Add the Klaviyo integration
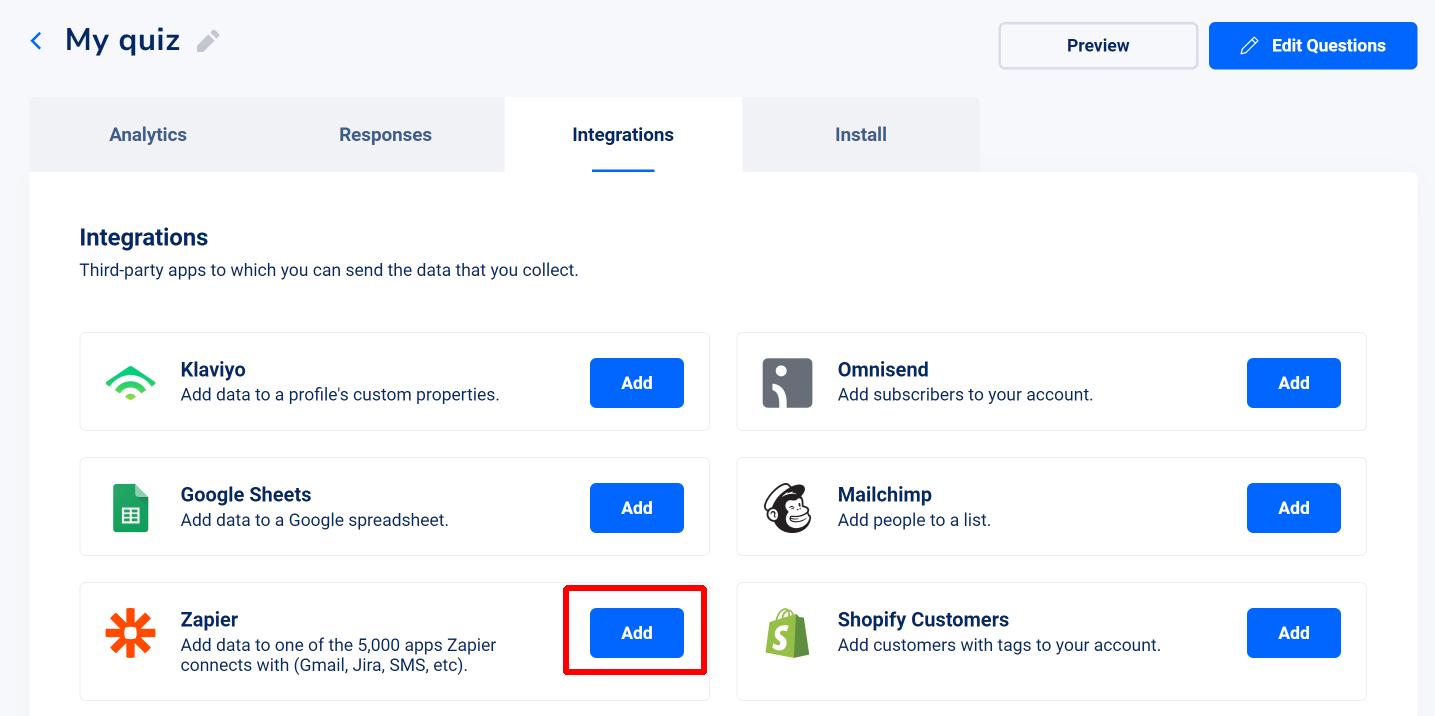 tap(637, 383)
